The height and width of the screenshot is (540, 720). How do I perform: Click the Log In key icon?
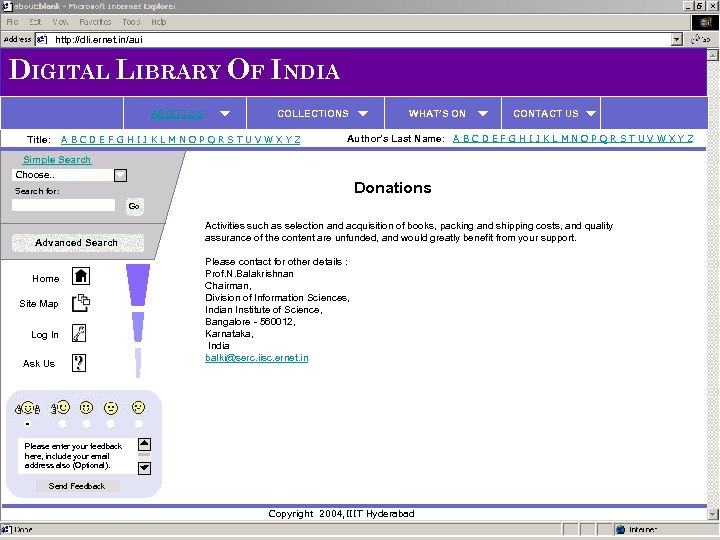point(79,333)
